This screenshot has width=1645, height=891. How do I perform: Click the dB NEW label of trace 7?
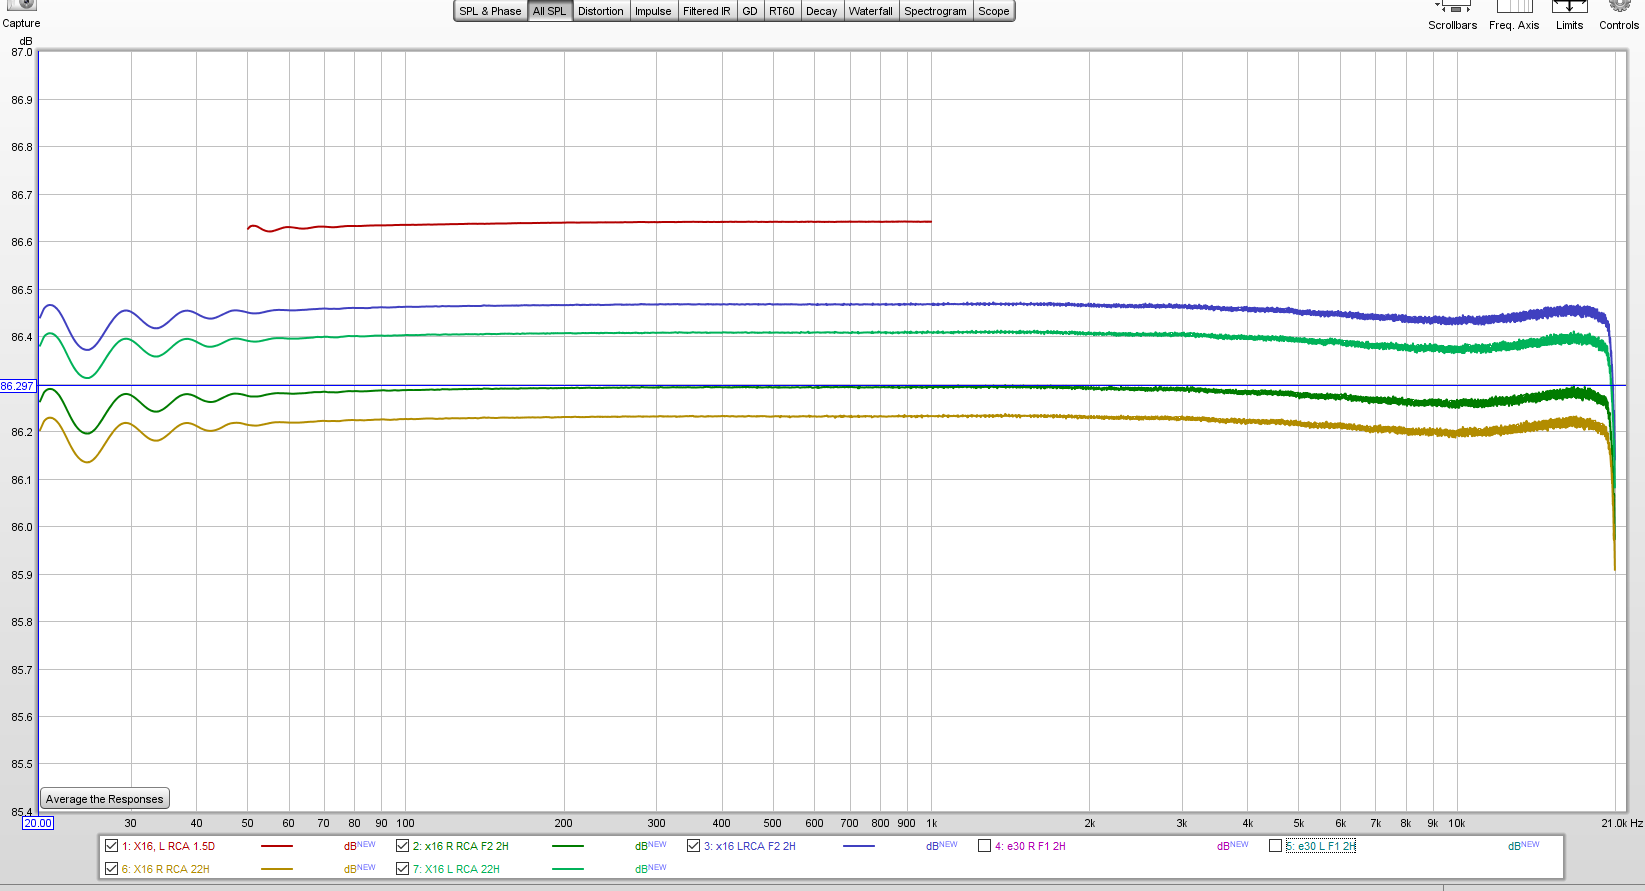[x=651, y=869]
